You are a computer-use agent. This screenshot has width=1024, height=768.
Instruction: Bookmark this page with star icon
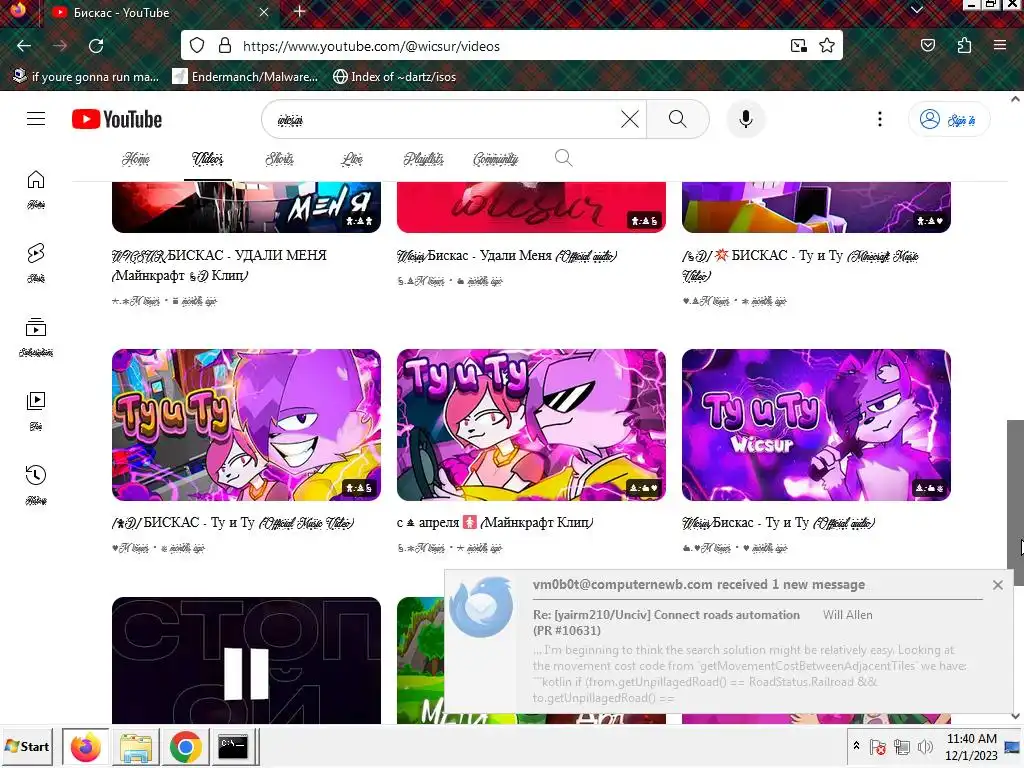(x=827, y=46)
